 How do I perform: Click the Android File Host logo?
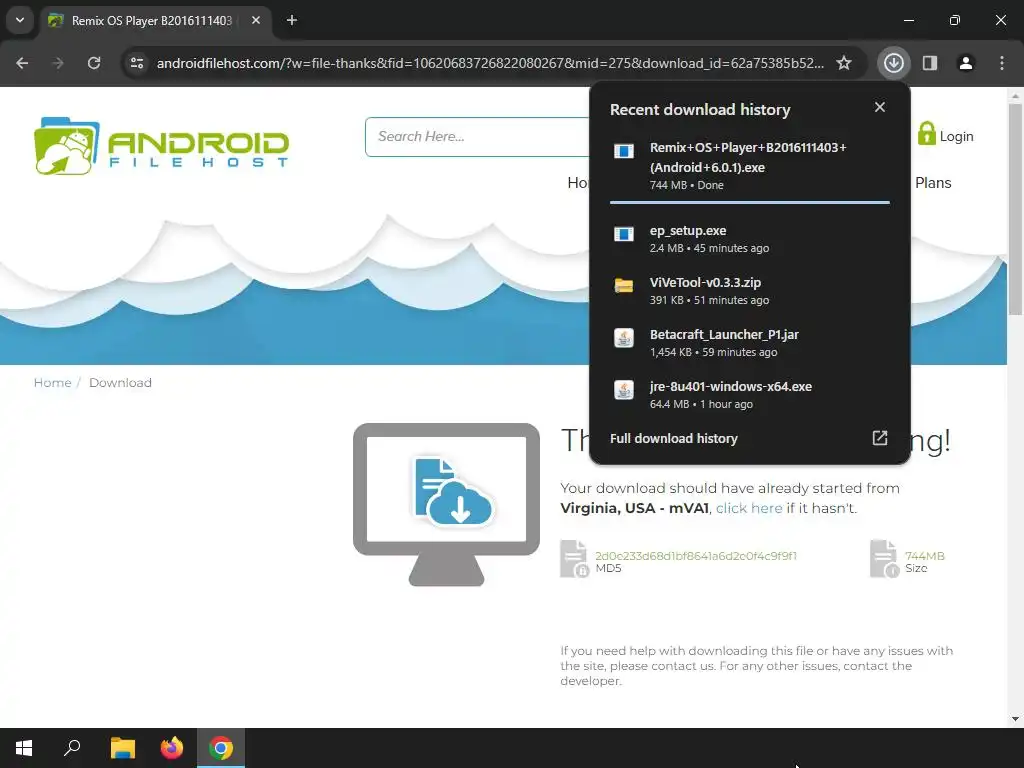(x=161, y=146)
